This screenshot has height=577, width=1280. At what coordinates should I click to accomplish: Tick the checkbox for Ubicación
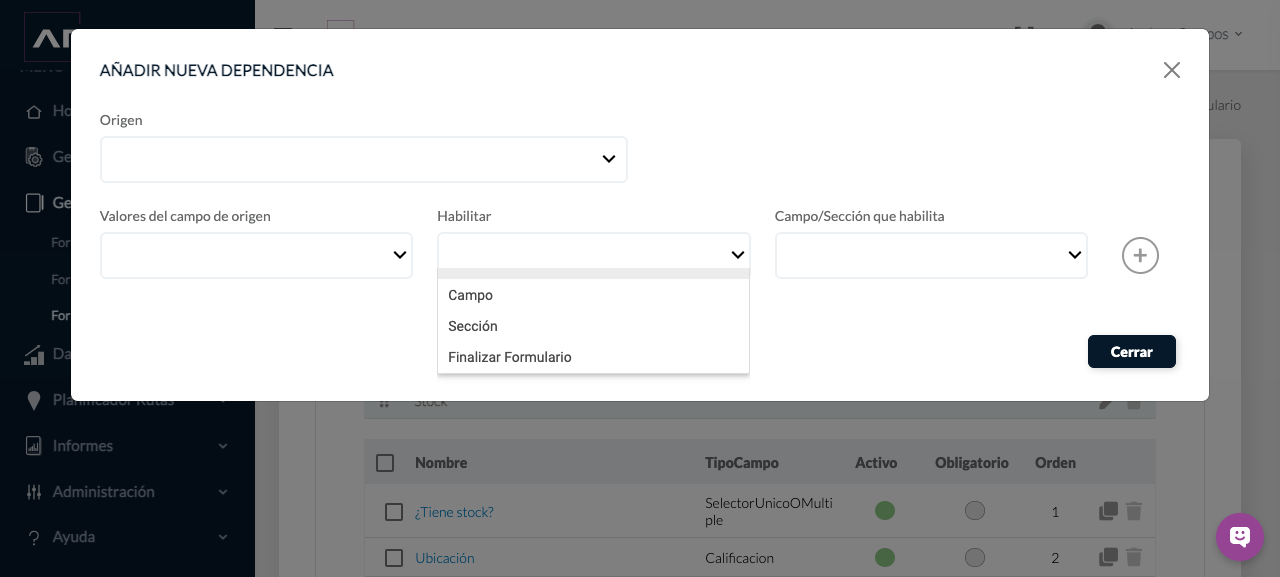click(394, 558)
